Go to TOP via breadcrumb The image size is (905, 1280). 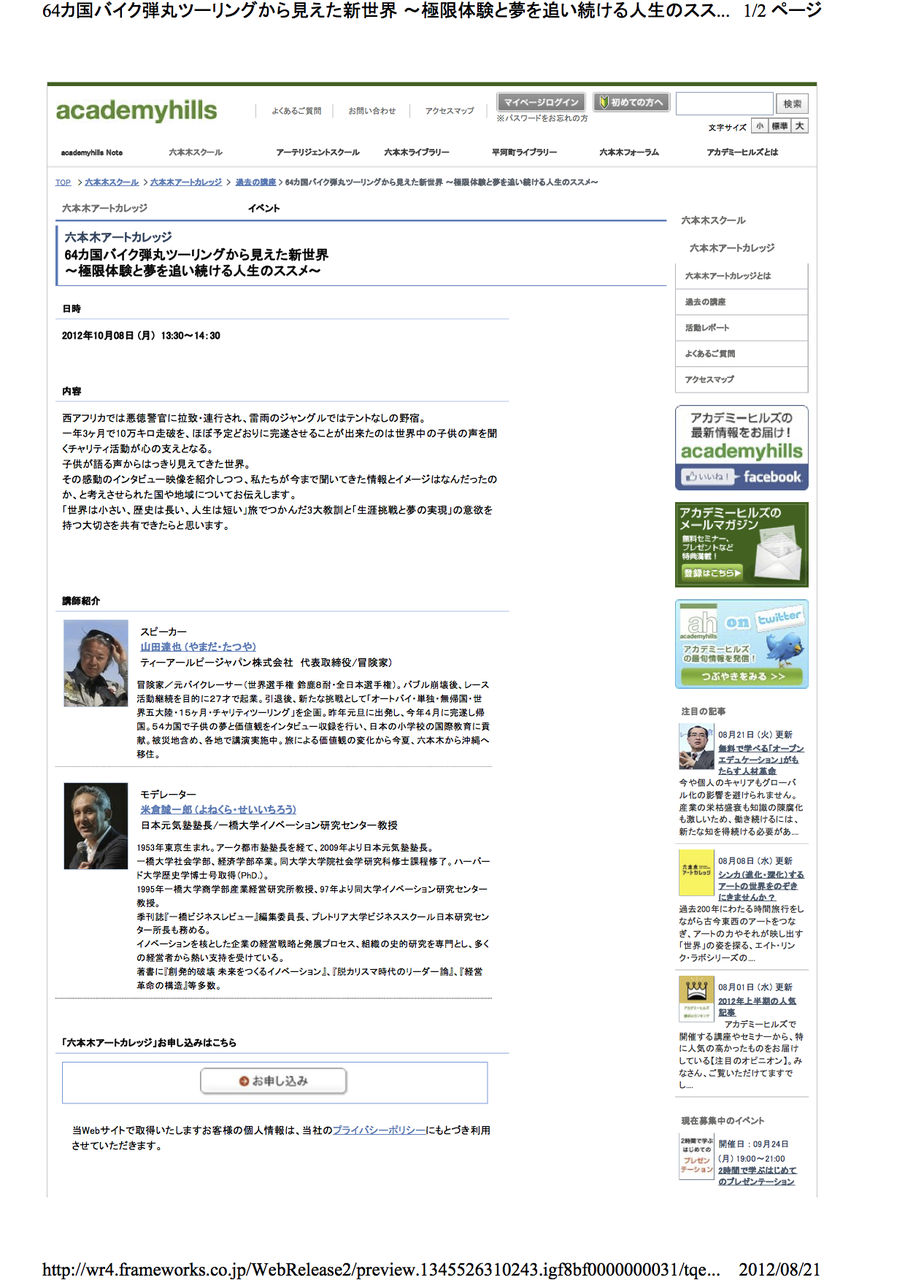coord(63,183)
